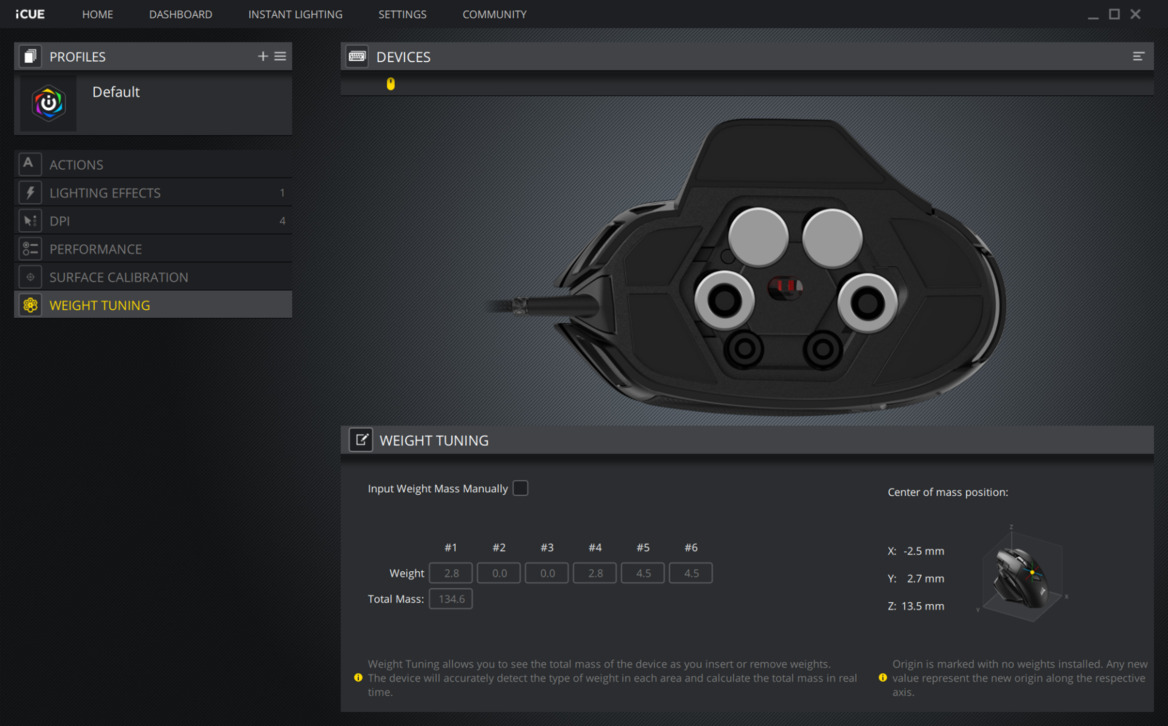
Task: Select the yellow mouse device icon
Action: click(390, 84)
